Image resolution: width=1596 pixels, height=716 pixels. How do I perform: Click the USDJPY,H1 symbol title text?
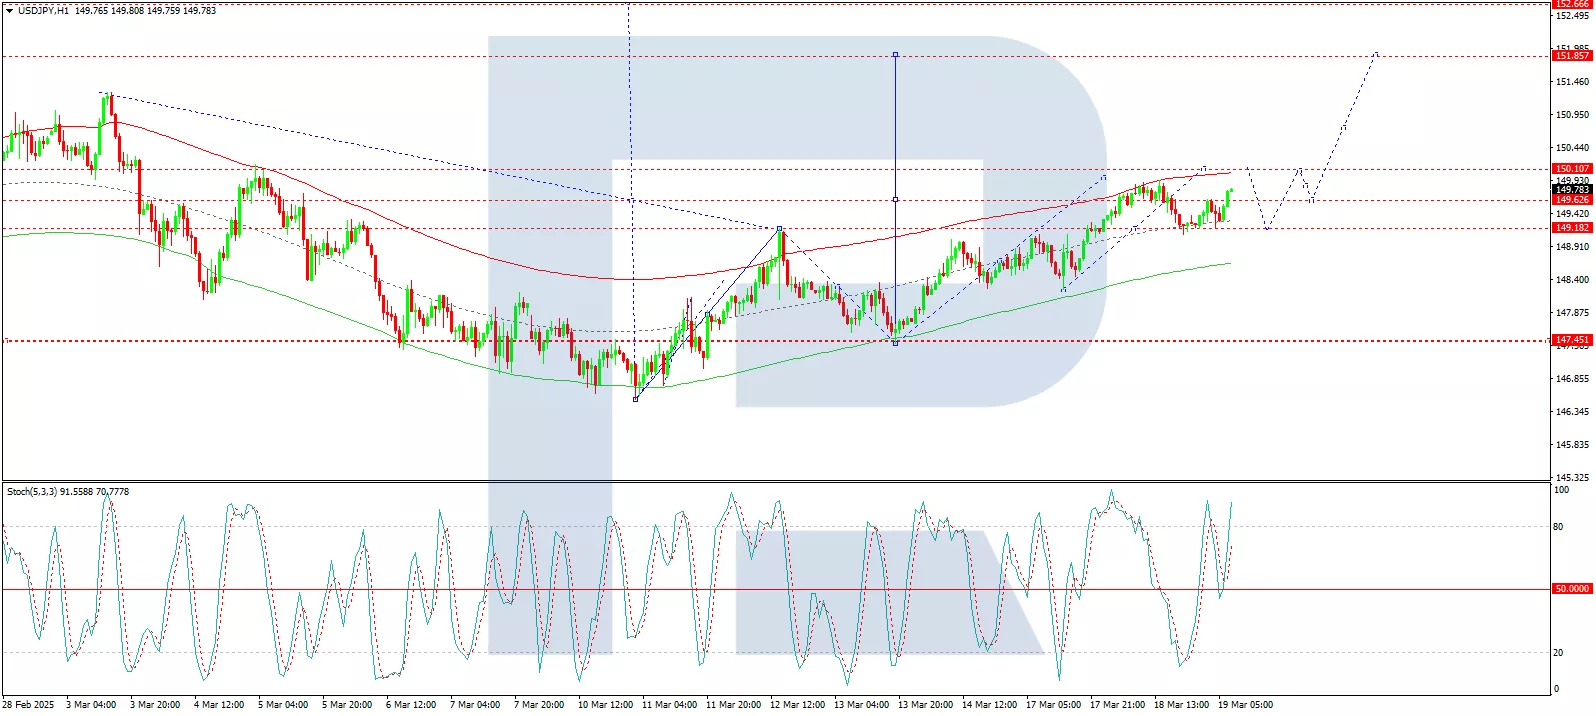[43, 10]
